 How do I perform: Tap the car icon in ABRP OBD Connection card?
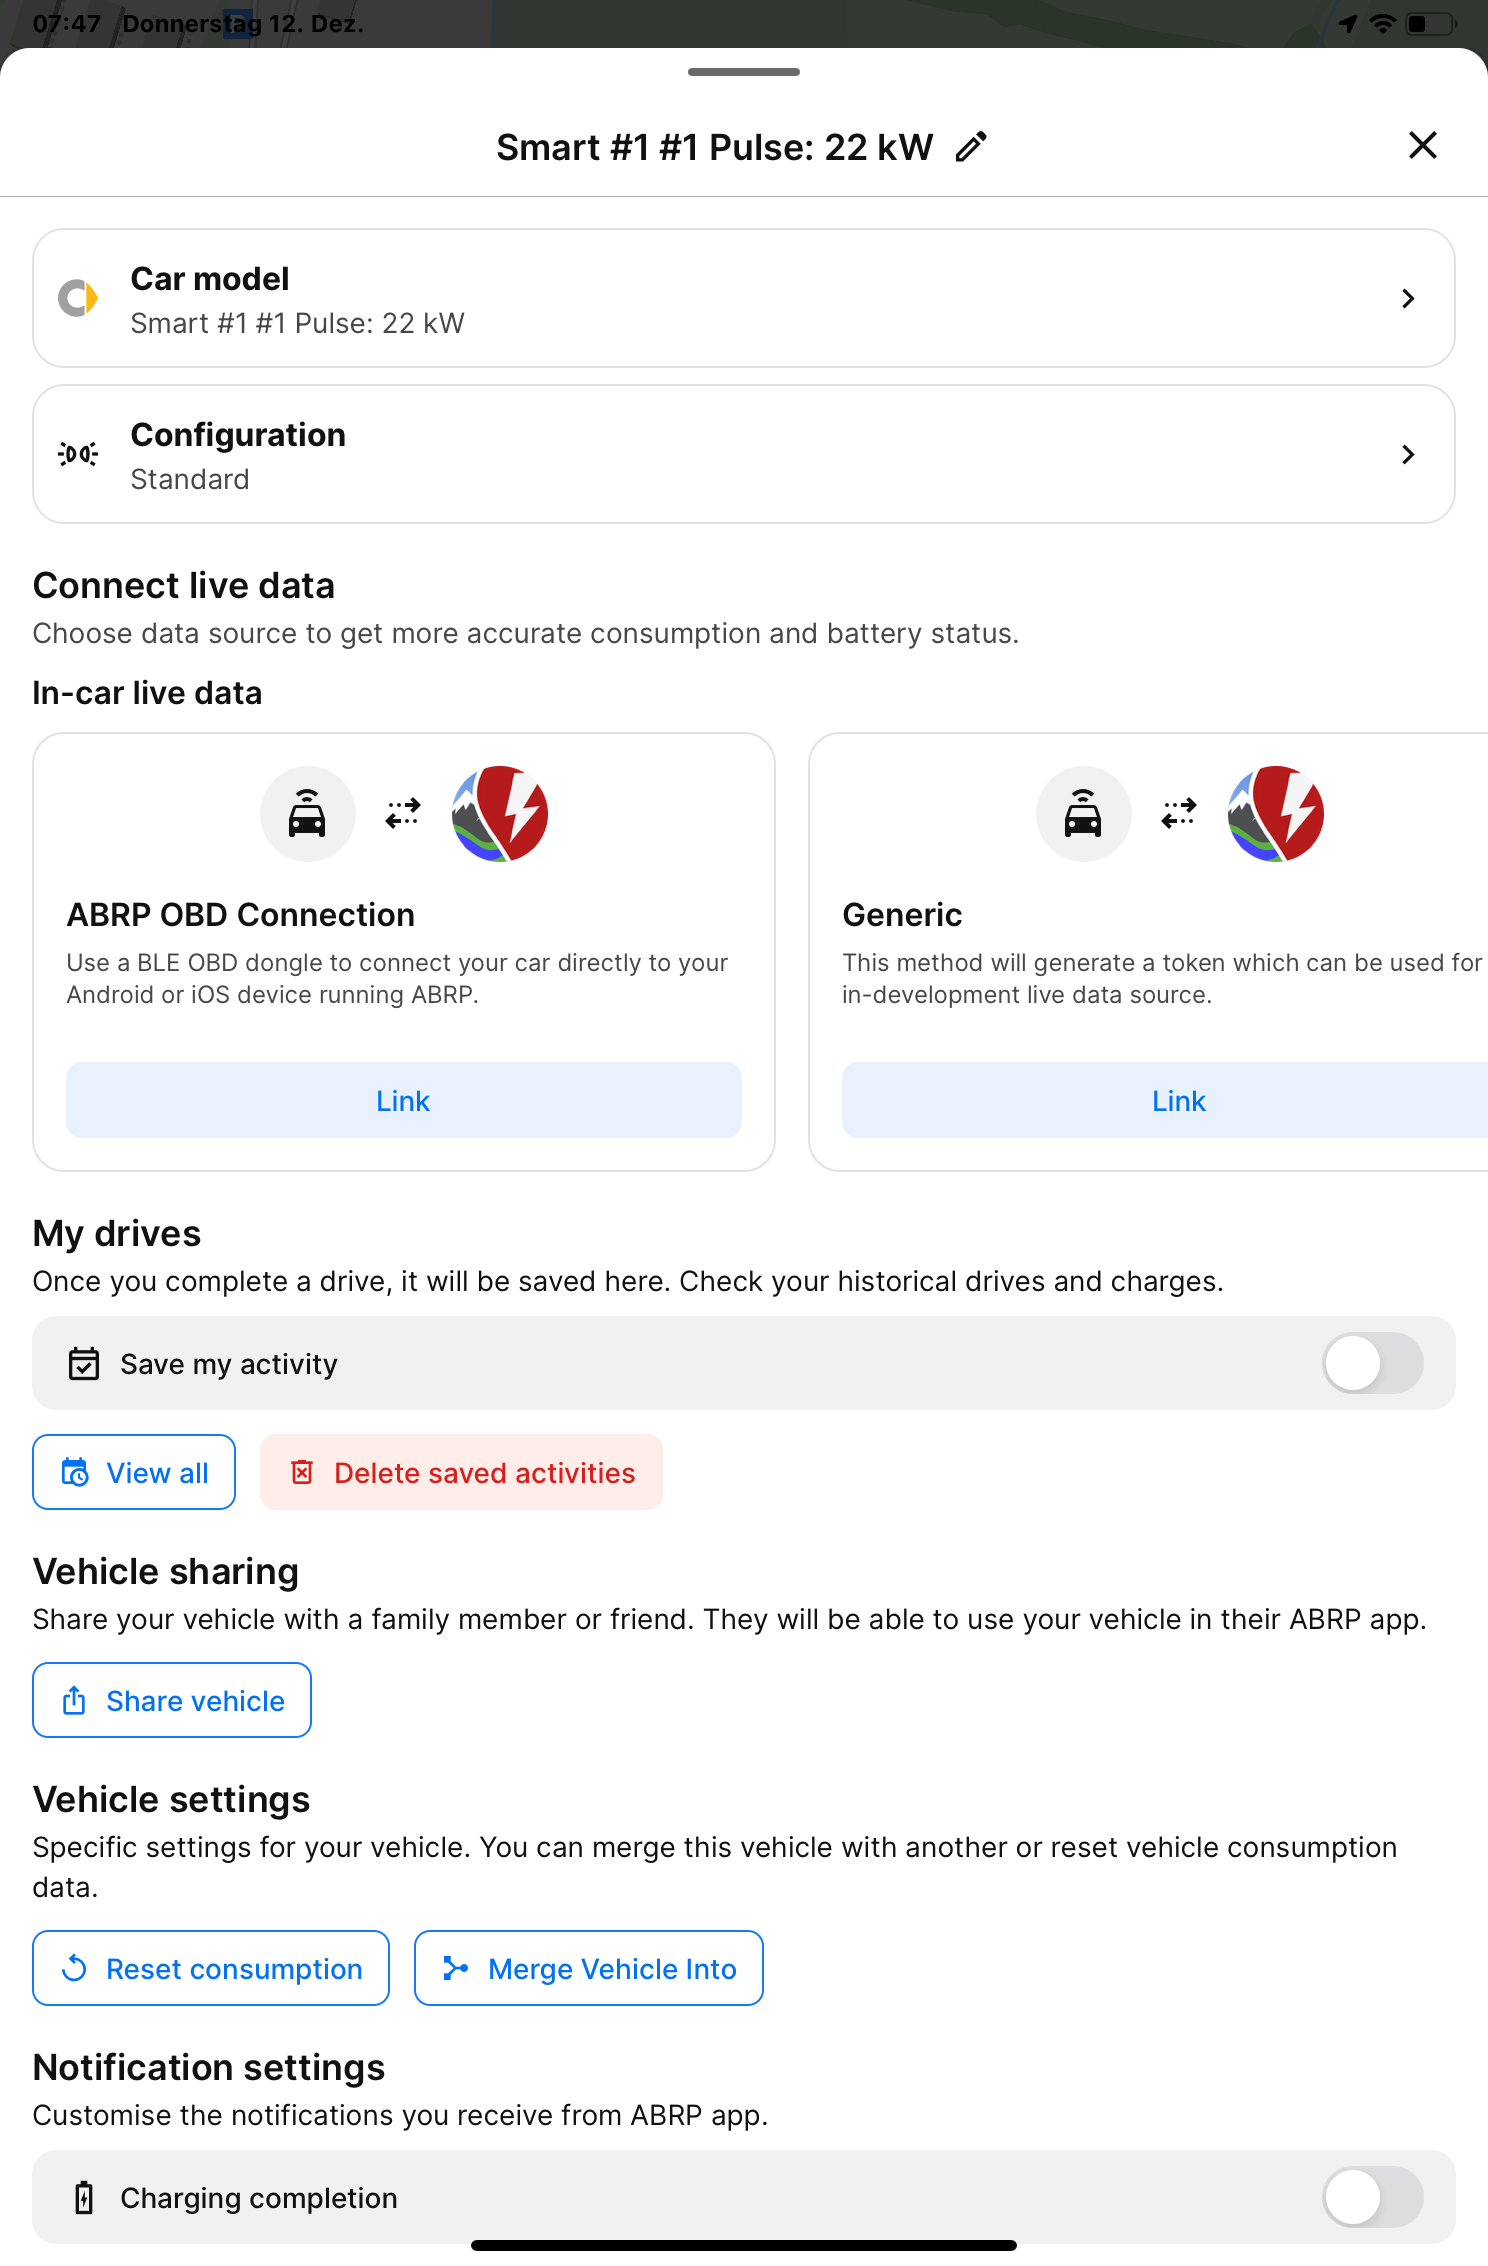pos(307,814)
